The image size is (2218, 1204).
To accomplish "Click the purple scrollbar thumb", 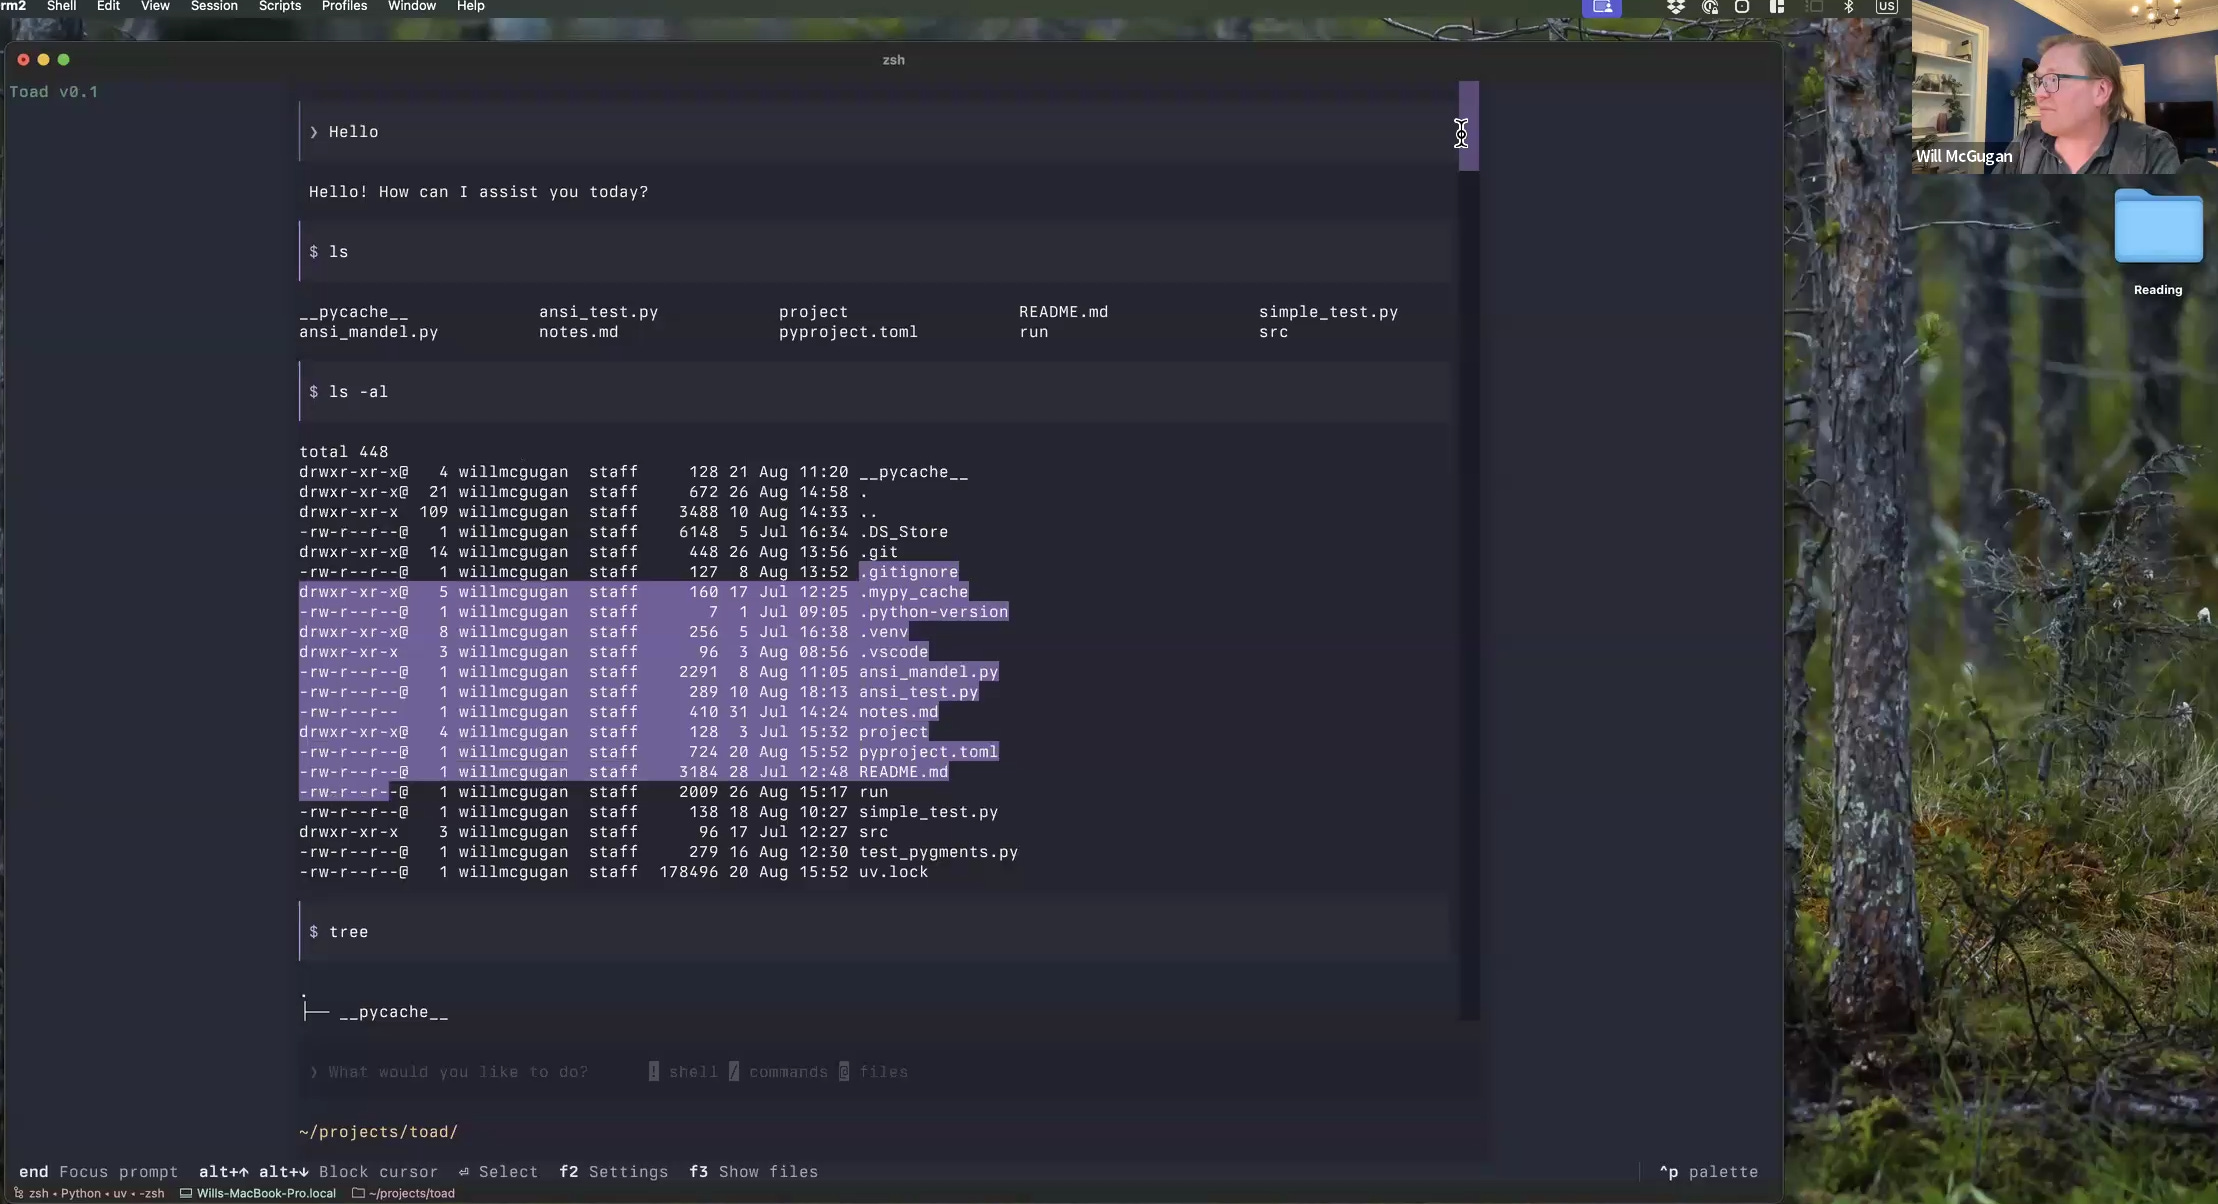I will [1468, 126].
